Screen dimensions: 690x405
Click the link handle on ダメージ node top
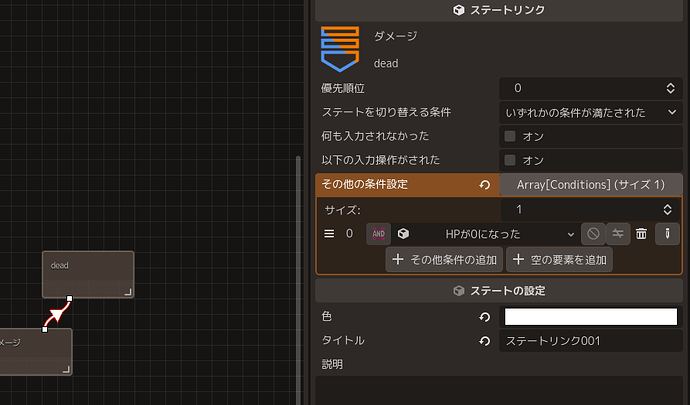pyautogui.click(x=44, y=329)
